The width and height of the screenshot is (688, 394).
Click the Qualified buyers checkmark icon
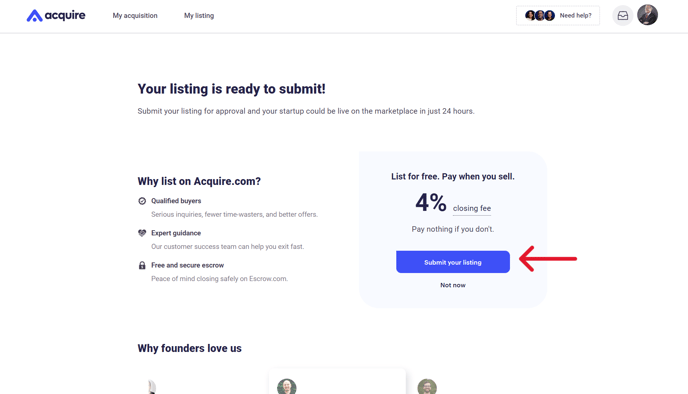(x=142, y=201)
